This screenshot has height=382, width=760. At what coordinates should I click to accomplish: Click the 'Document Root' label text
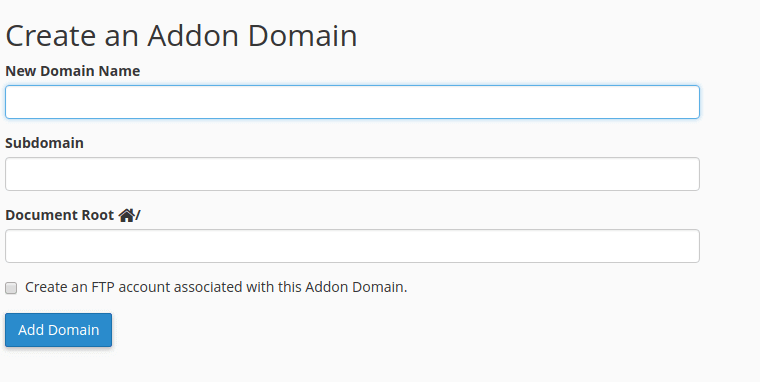(x=60, y=215)
